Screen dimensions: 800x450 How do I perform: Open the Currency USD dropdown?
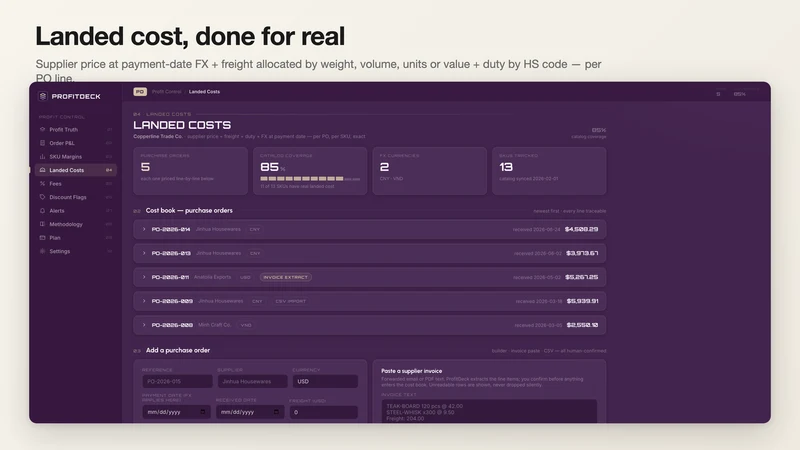coord(325,381)
